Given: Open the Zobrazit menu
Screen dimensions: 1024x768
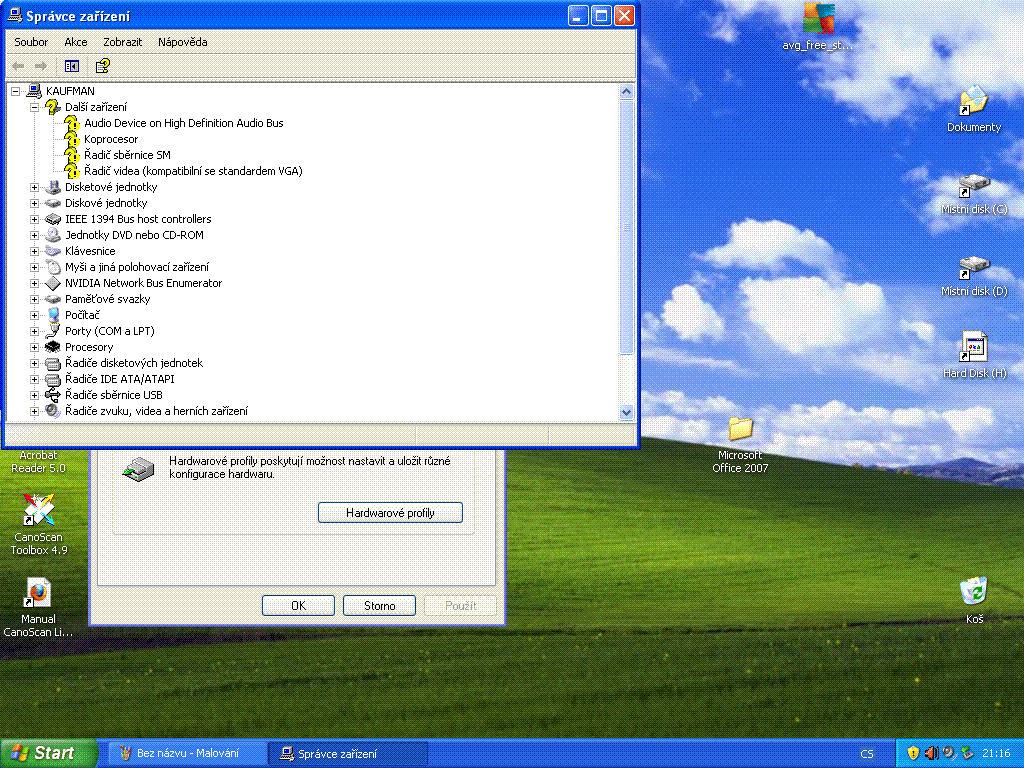Looking at the screenshot, I should coord(122,42).
